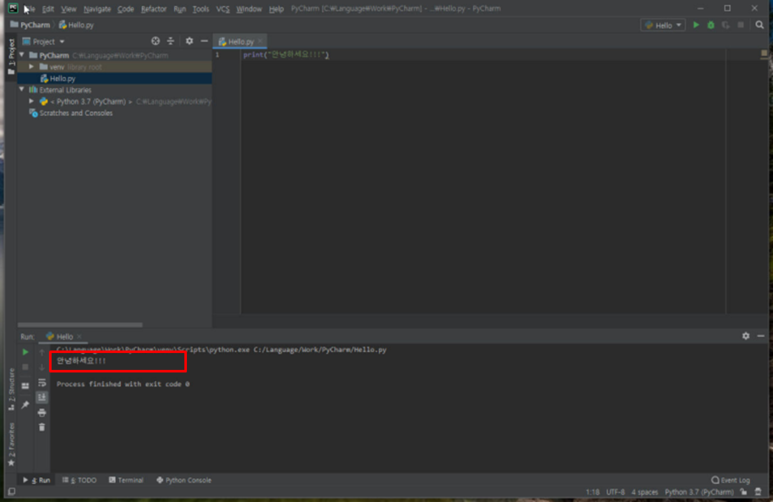Image resolution: width=773 pixels, height=502 pixels.
Task: Click UTF-8 encoding in status bar
Action: pyautogui.click(x=615, y=492)
